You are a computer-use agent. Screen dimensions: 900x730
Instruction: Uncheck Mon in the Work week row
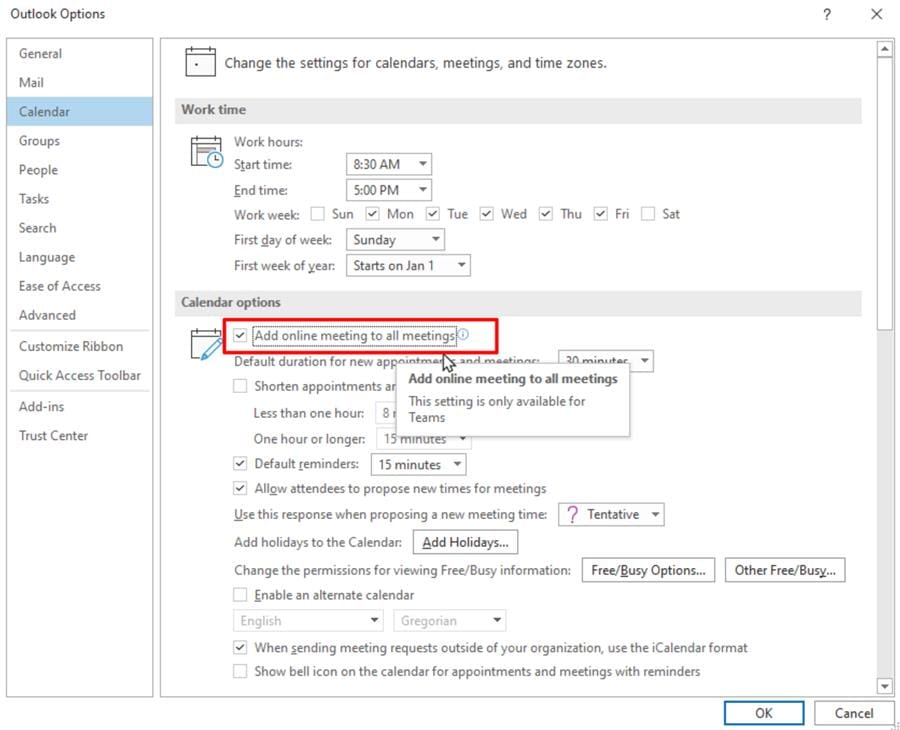point(373,213)
